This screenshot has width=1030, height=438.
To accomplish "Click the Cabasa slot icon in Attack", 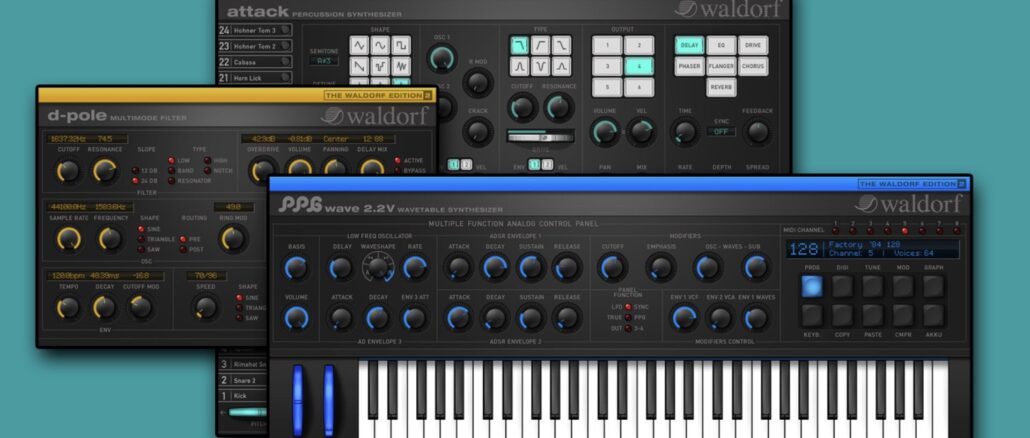I will click(x=285, y=62).
